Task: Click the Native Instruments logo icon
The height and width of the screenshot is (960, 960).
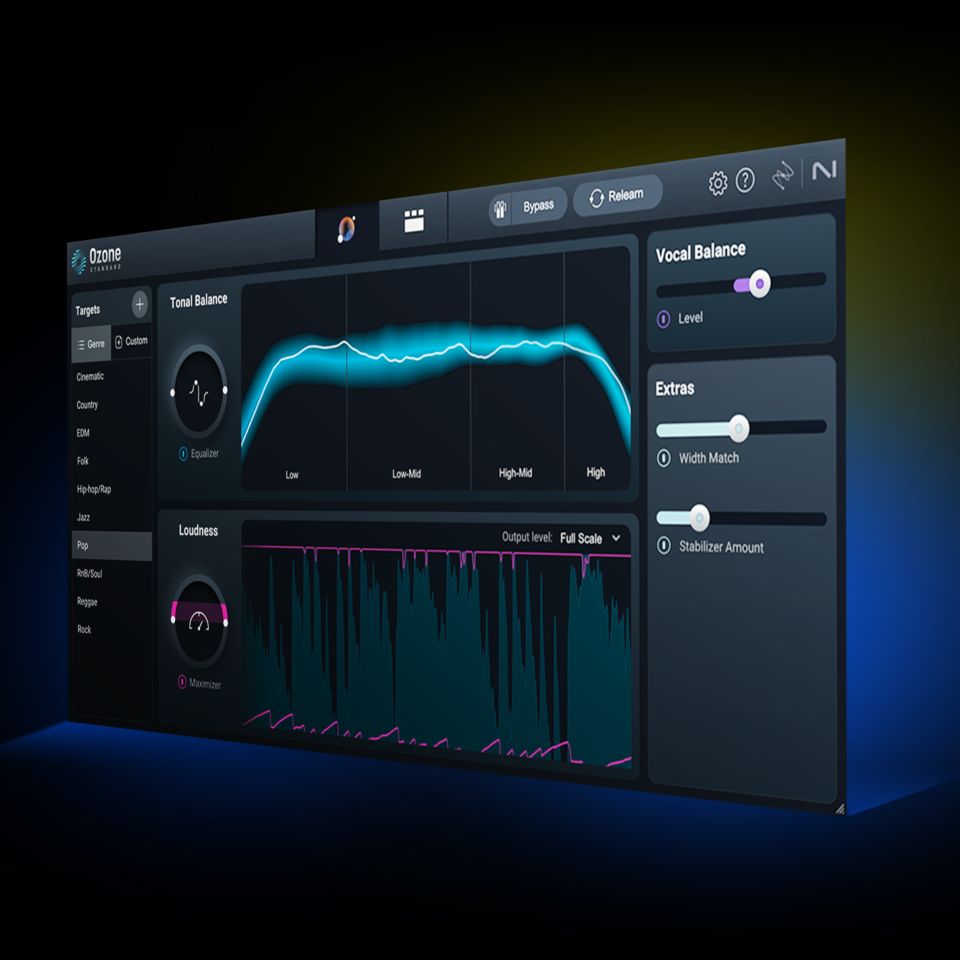Action: pyautogui.click(x=823, y=171)
